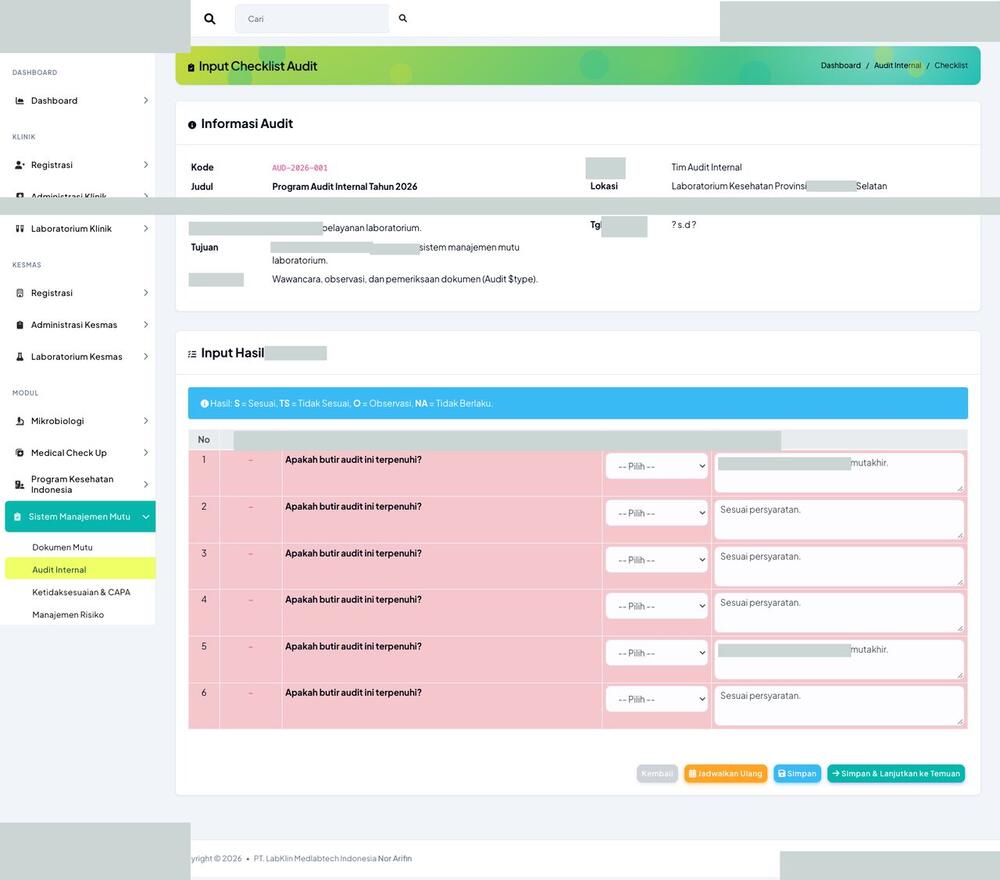Expand Laboratorium Klinik chevron
Screen dimensions: 1000x880
tap(146, 229)
